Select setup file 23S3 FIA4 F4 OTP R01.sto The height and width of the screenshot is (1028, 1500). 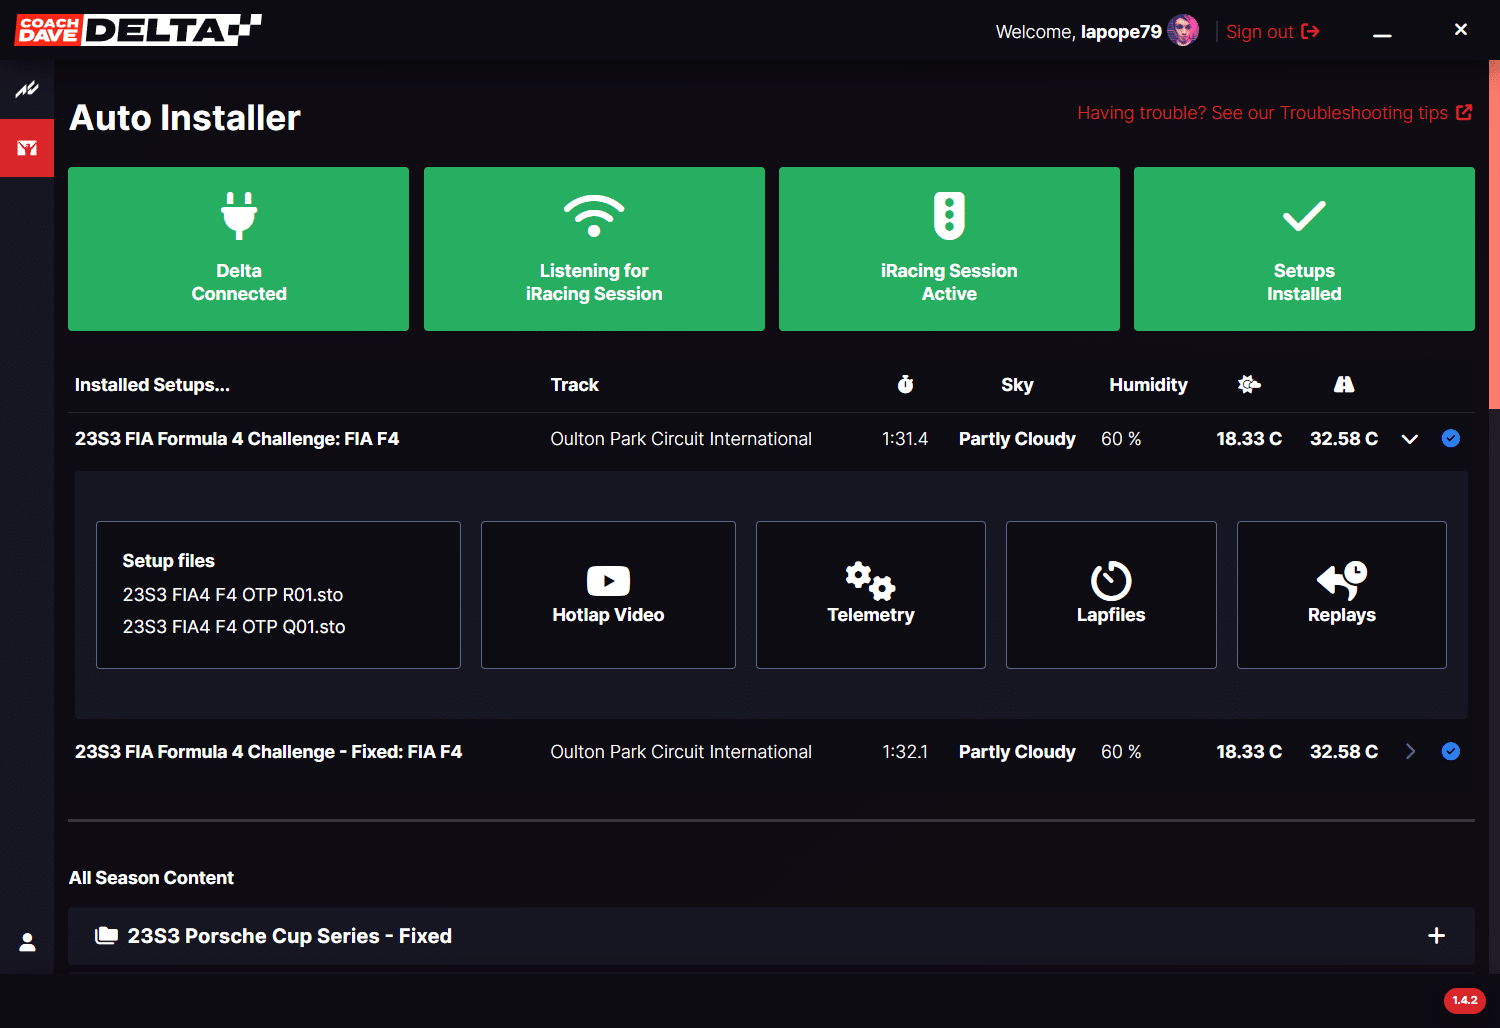(233, 595)
